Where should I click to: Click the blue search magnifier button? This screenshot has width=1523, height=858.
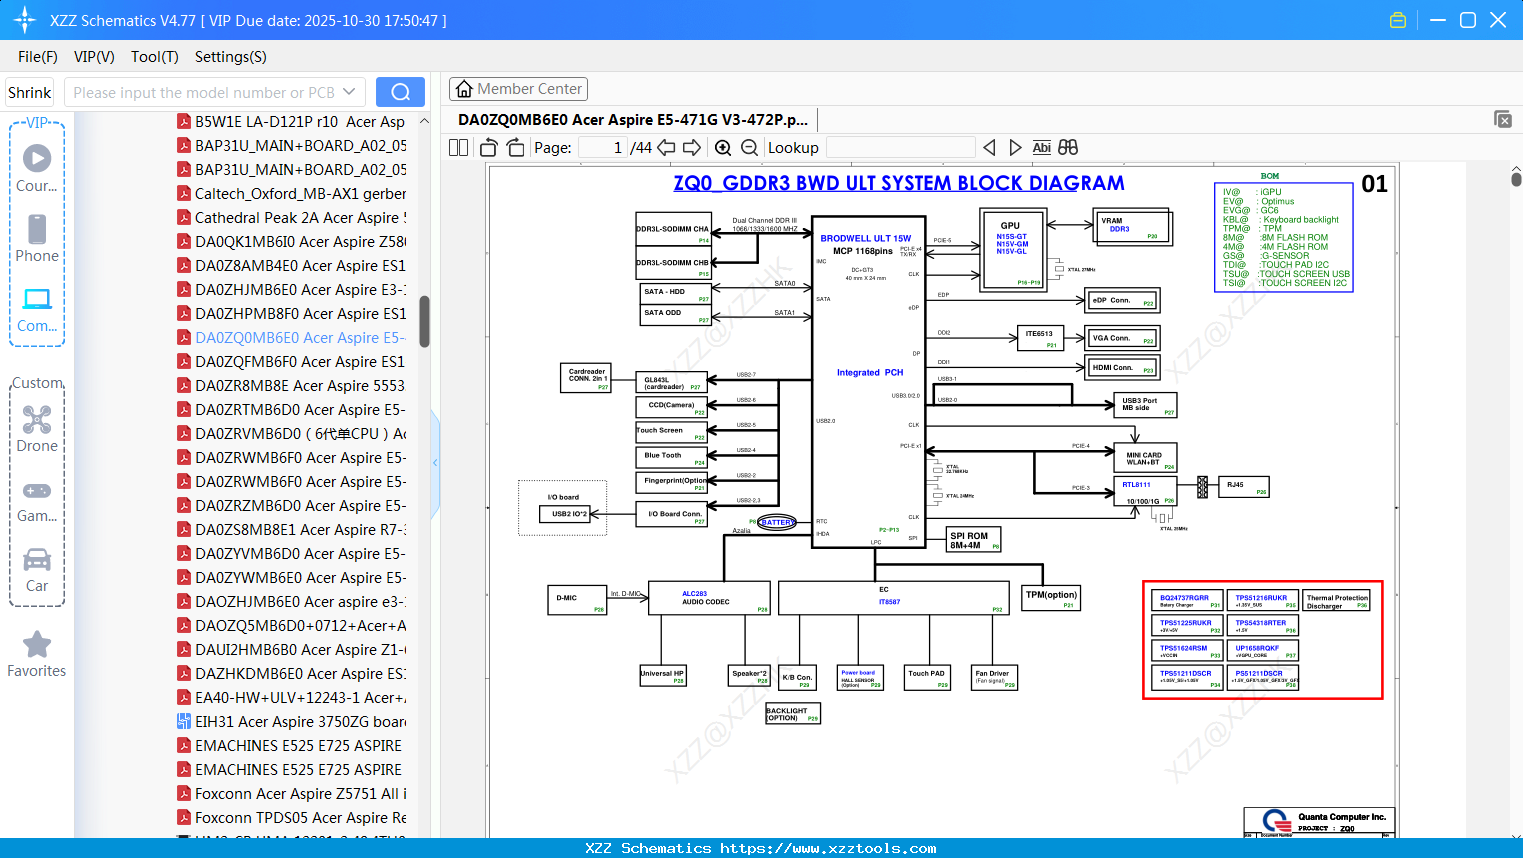(x=400, y=92)
